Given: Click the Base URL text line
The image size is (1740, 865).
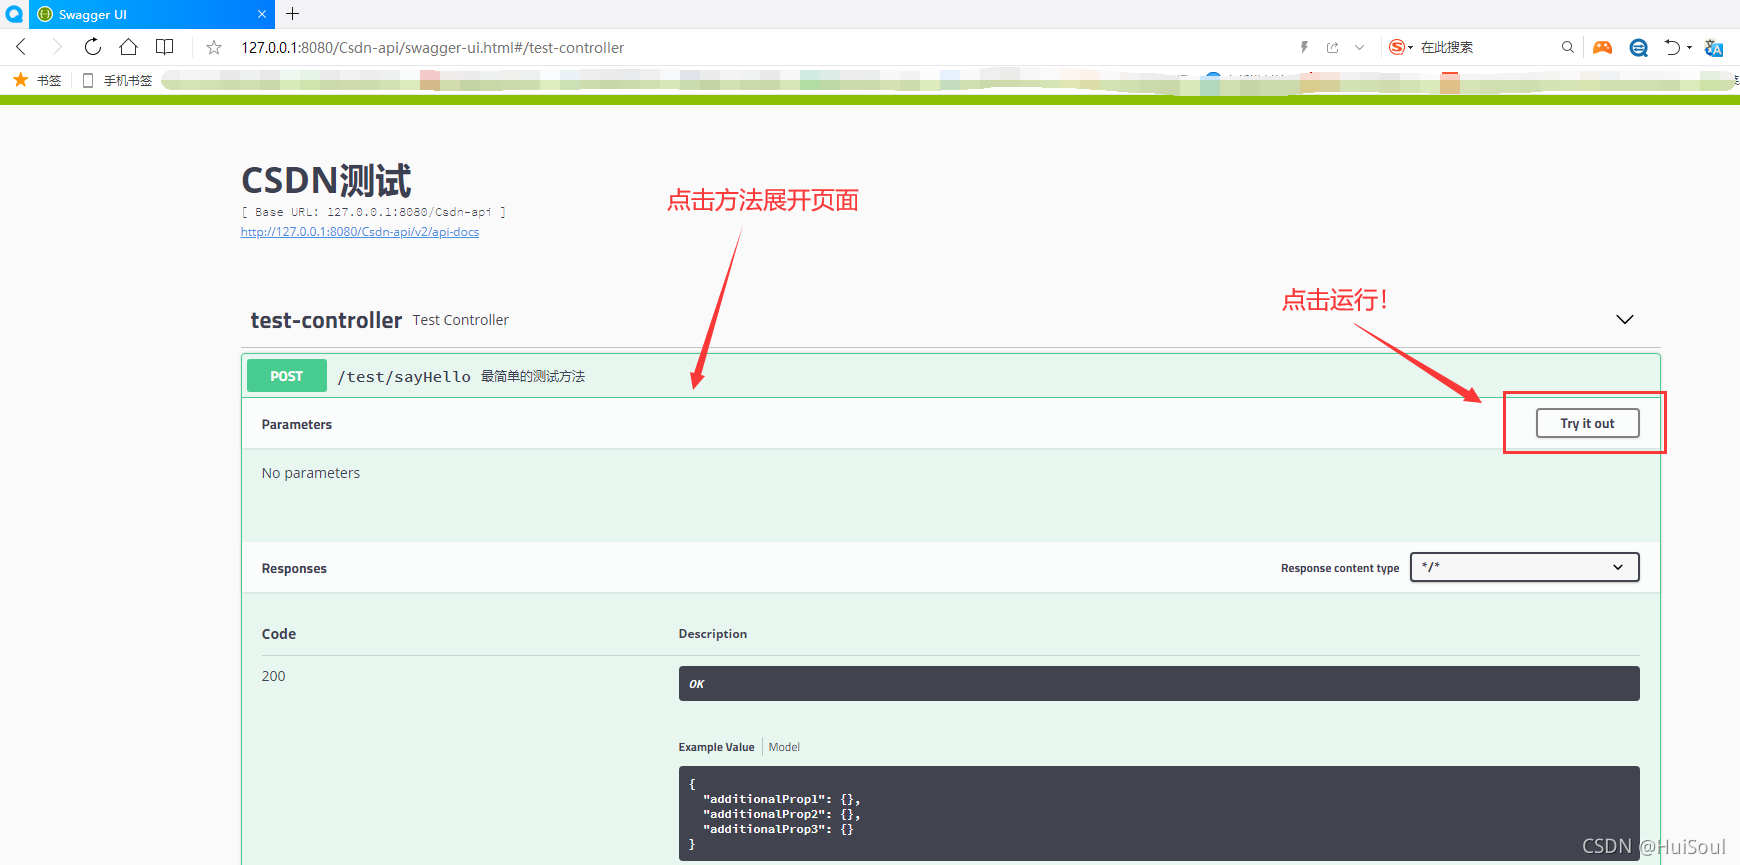Looking at the screenshot, I should click(x=373, y=212).
